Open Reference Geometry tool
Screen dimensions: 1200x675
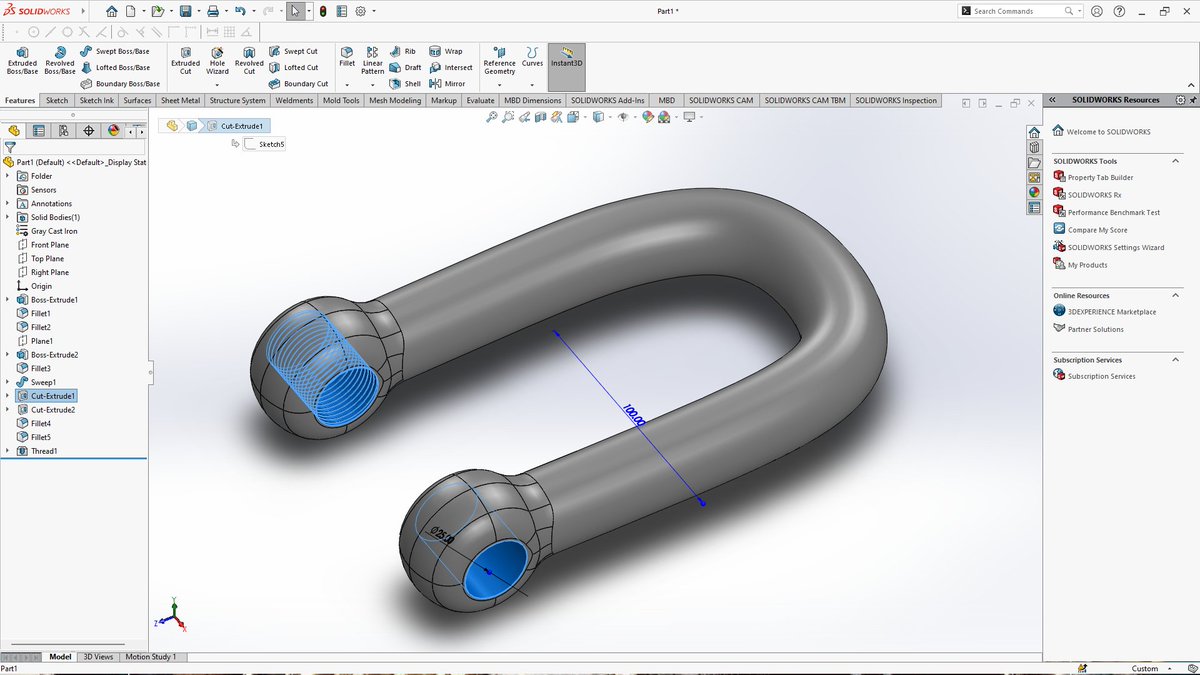coord(500,61)
